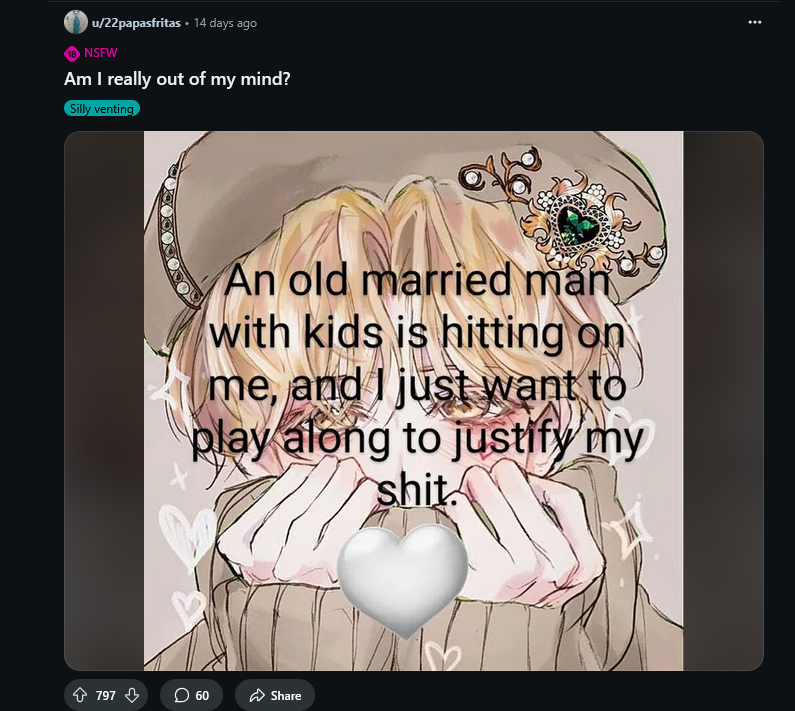Downvote the post with the down arrow
Screen dimensions: 795x711
pyautogui.click(x=131, y=696)
